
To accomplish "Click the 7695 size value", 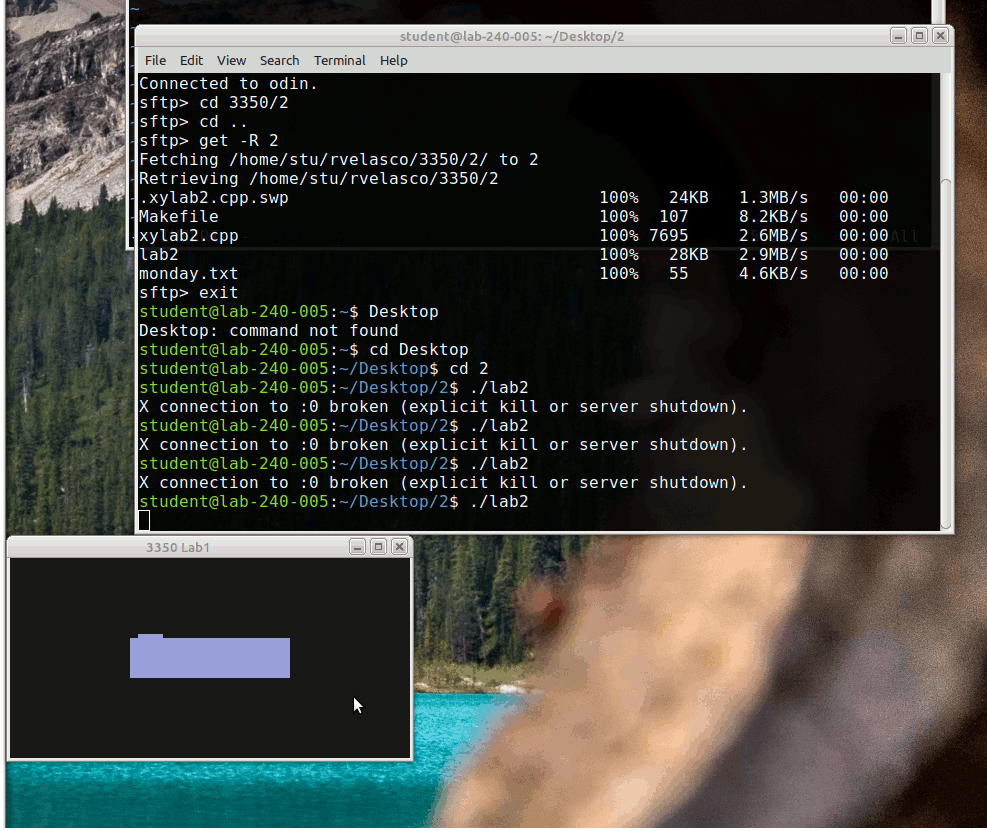I will click(668, 235).
